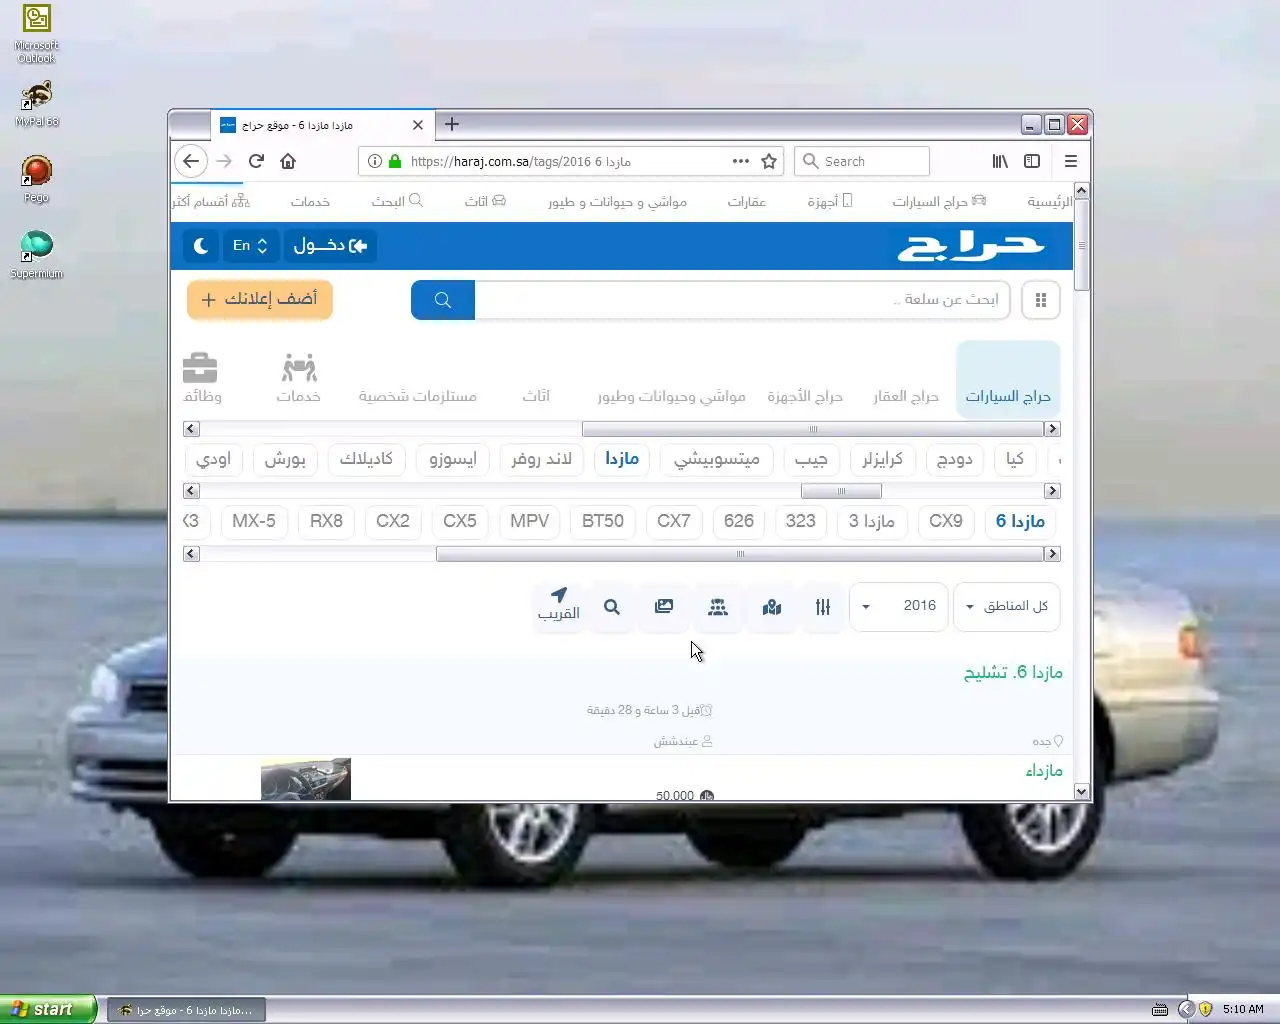Open حراج السيارات in top navigation

click(x=939, y=201)
